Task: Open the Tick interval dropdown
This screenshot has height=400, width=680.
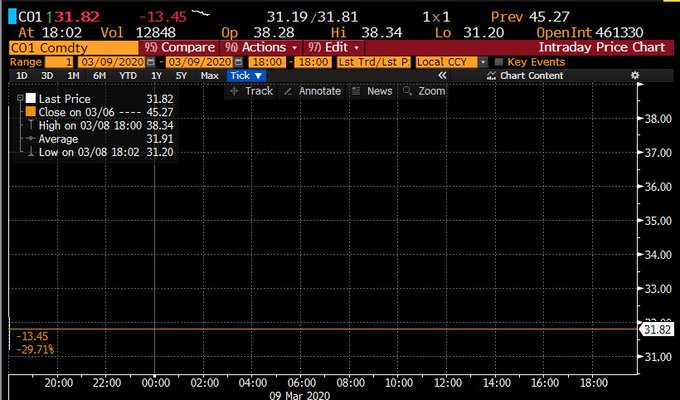Action: 245,75
